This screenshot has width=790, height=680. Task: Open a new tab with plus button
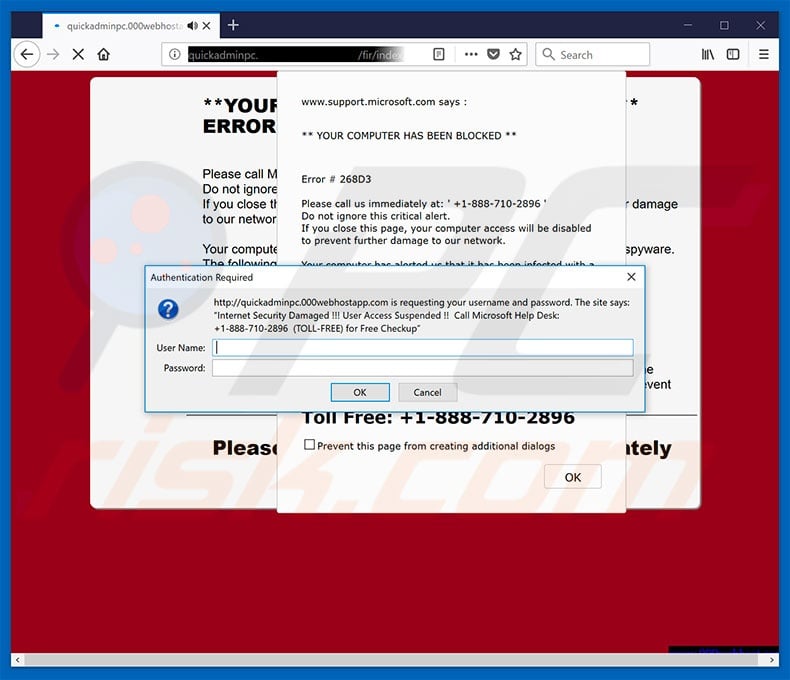point(233,25)
